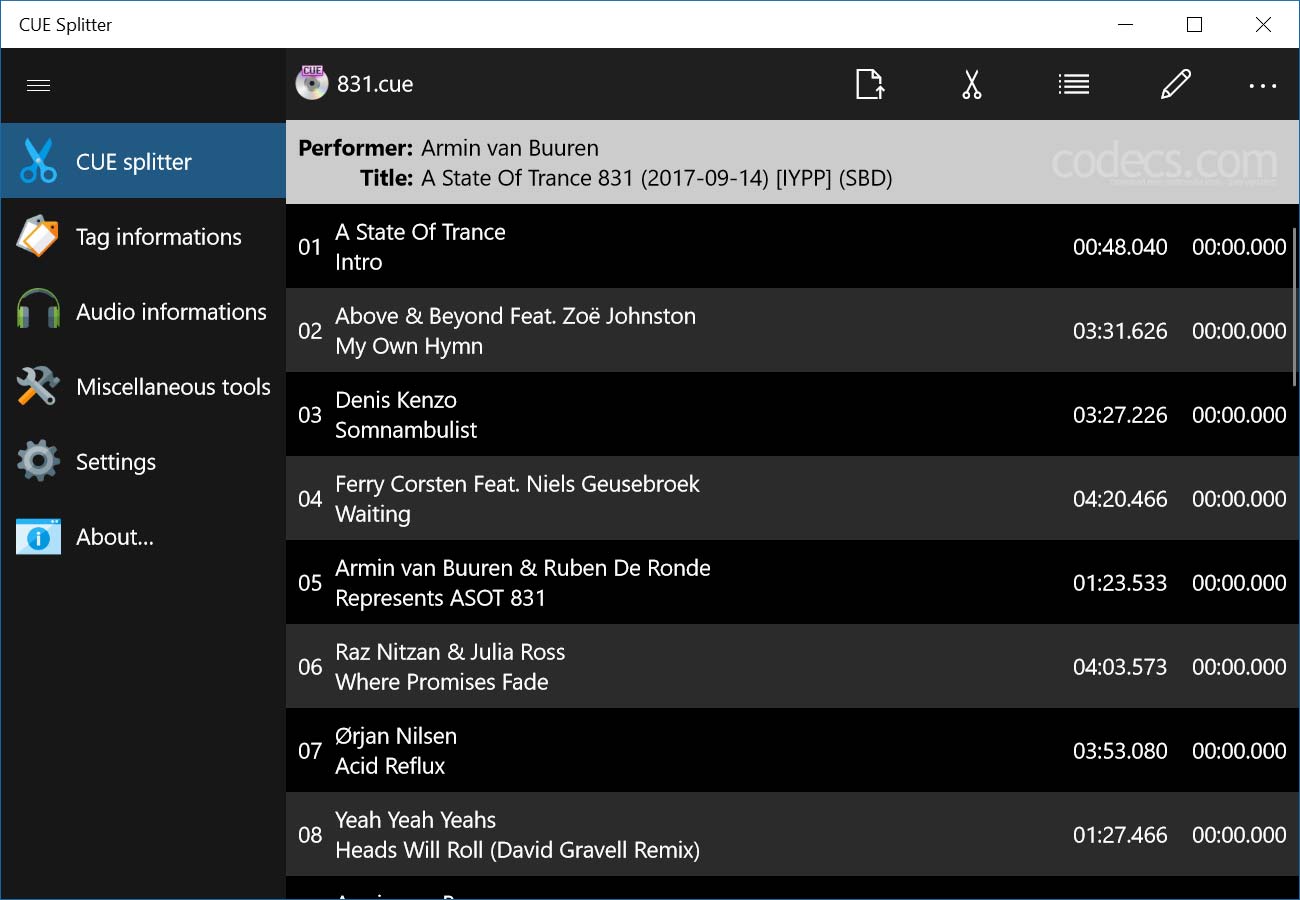
Task: Click Where Promises Fade title
Action: click(x=442, y=682)
